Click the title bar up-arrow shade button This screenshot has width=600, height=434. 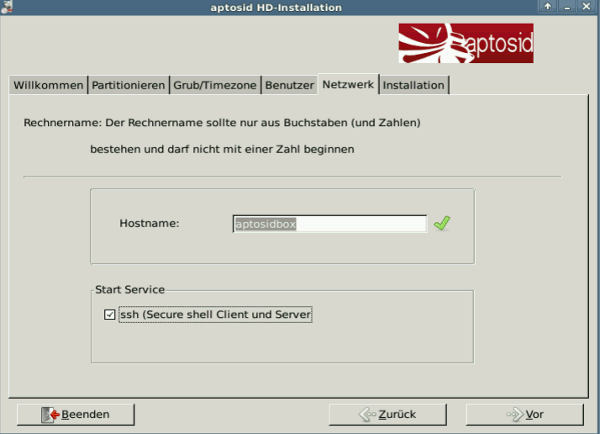coord(548,7)
